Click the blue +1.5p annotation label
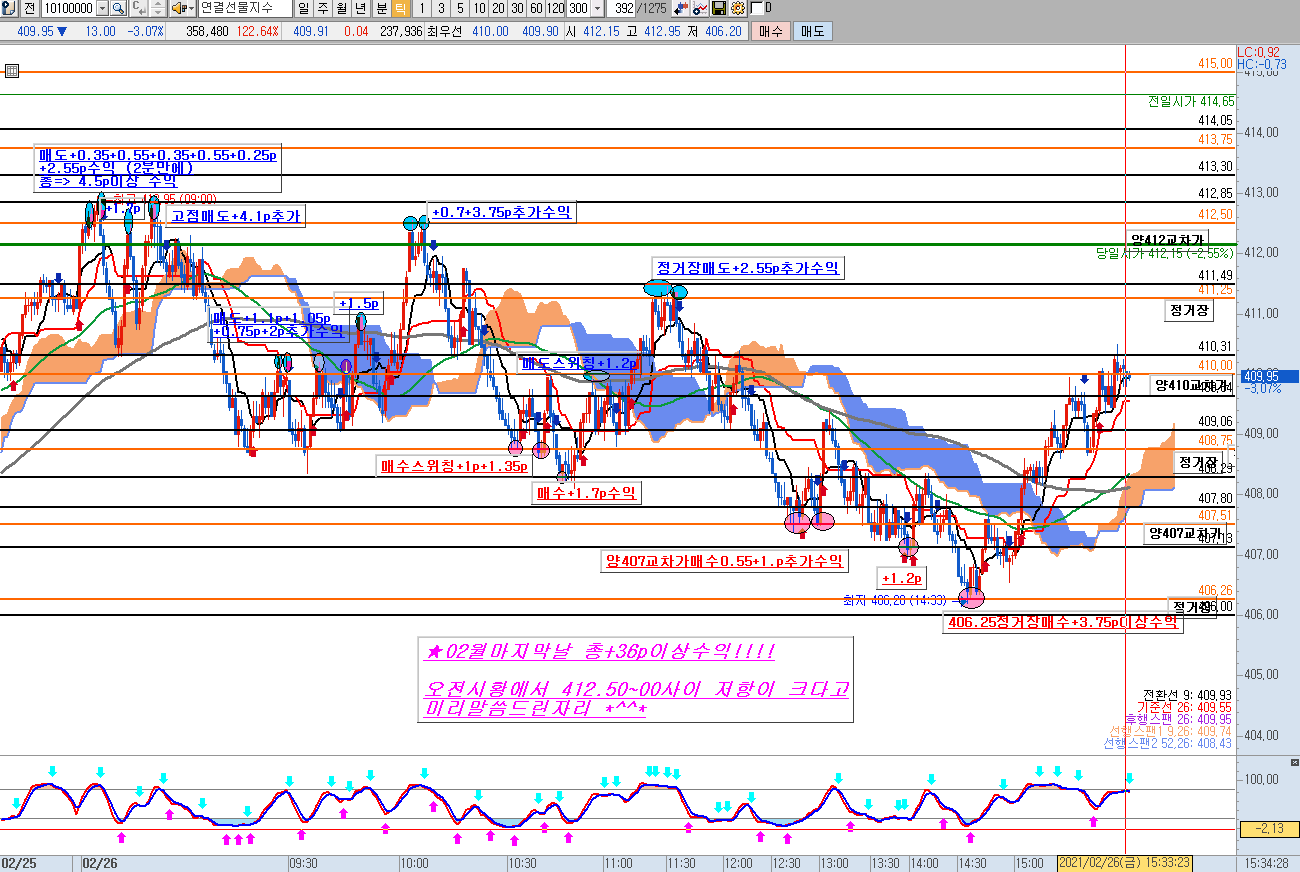Screen dimensions: 1300x872 point(359,303)
